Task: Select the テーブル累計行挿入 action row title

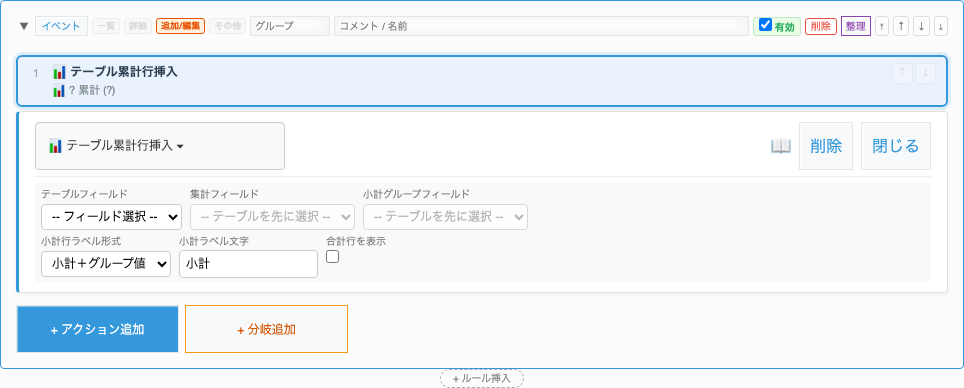Action: click(124, 71)
